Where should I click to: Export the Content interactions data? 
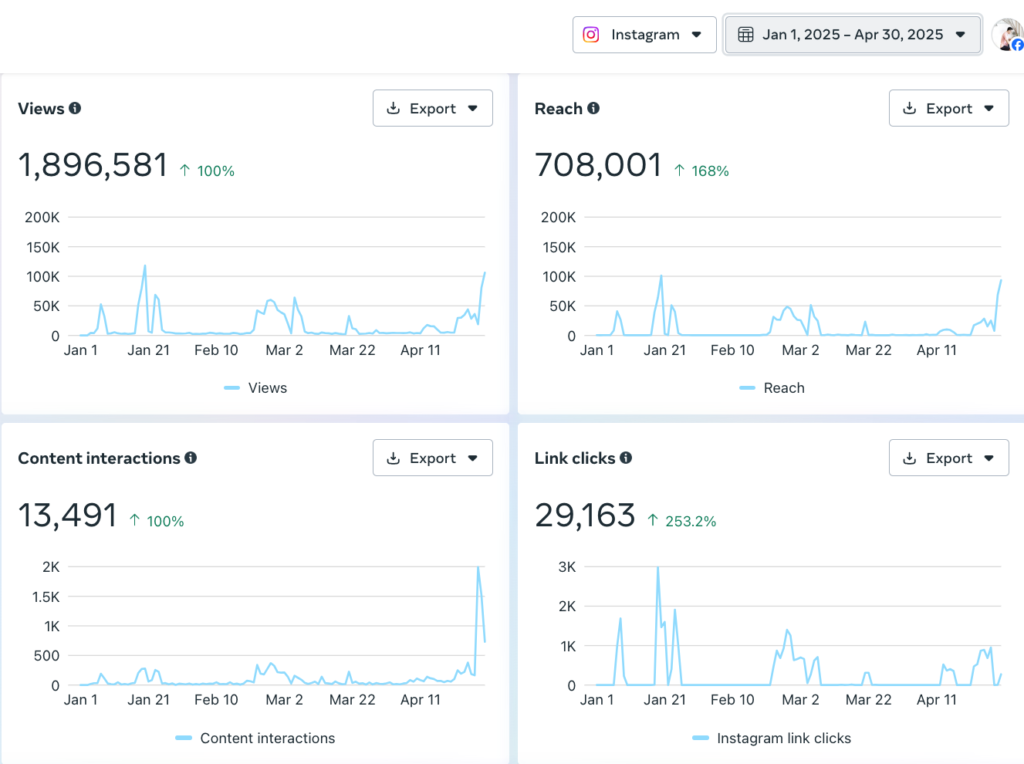[432, 458]
